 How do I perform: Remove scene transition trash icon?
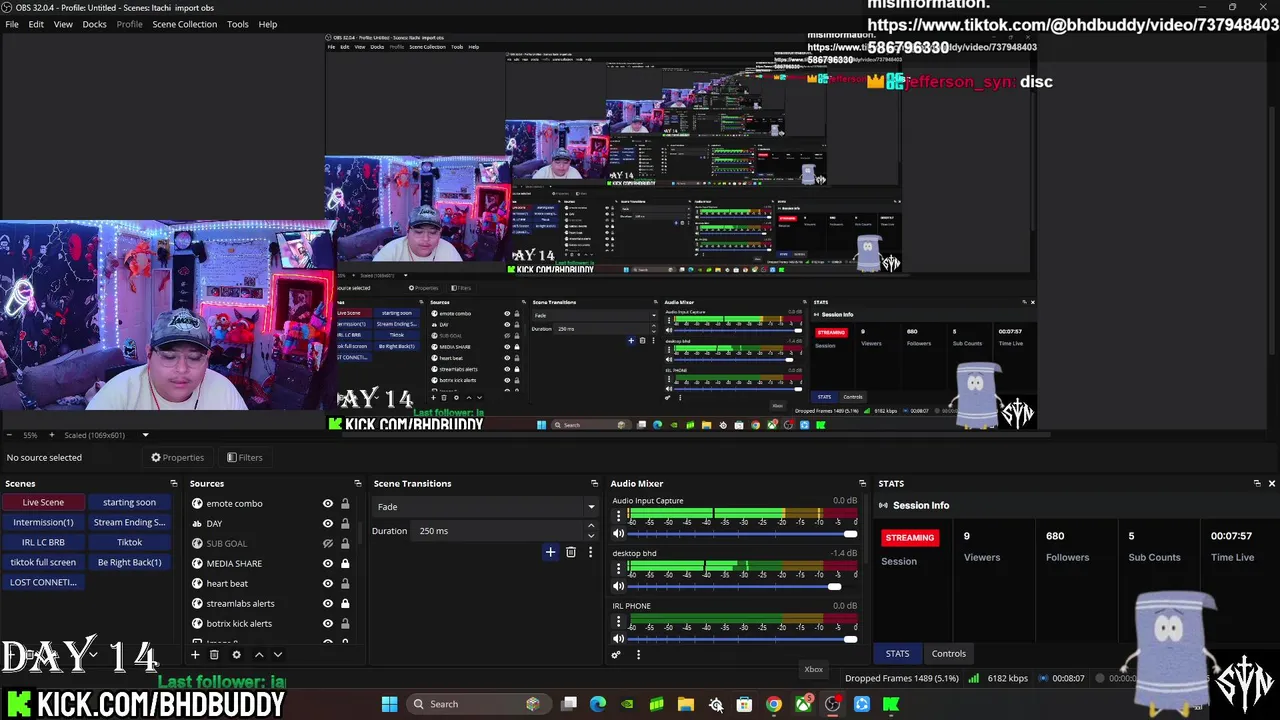(571, 552)
